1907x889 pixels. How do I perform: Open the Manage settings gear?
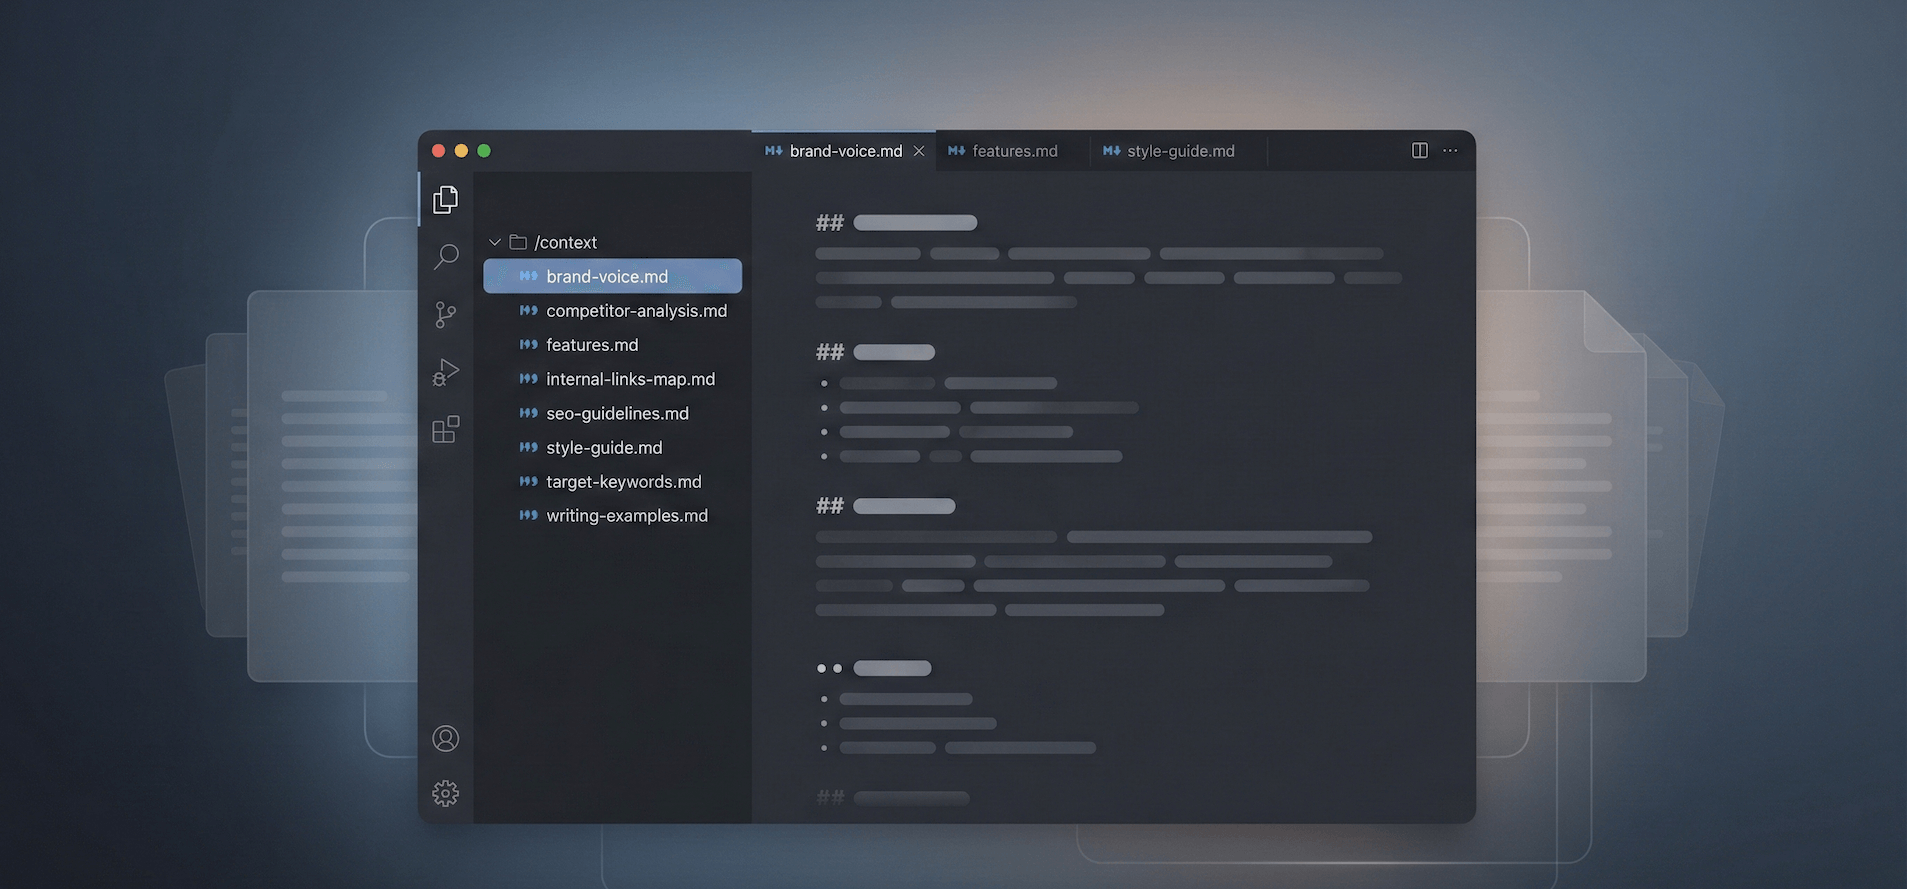pos(446,793)
